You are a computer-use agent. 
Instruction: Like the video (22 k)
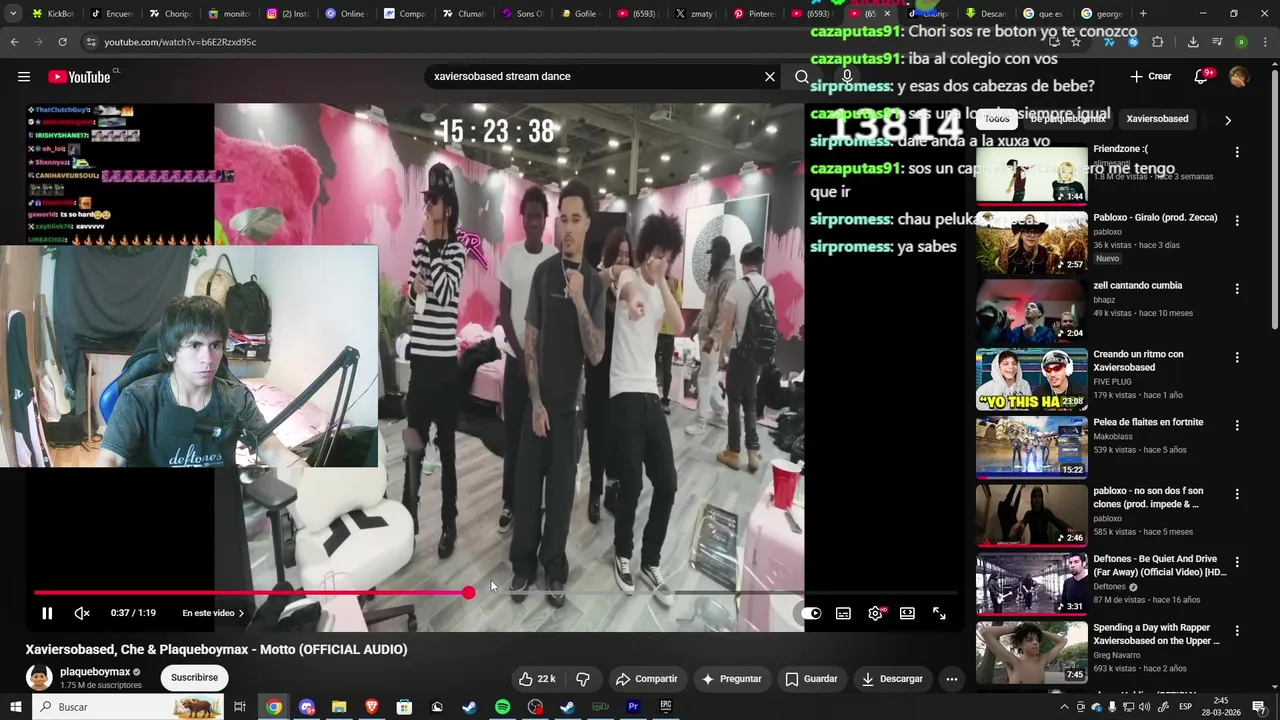click(x=536, y=678)
